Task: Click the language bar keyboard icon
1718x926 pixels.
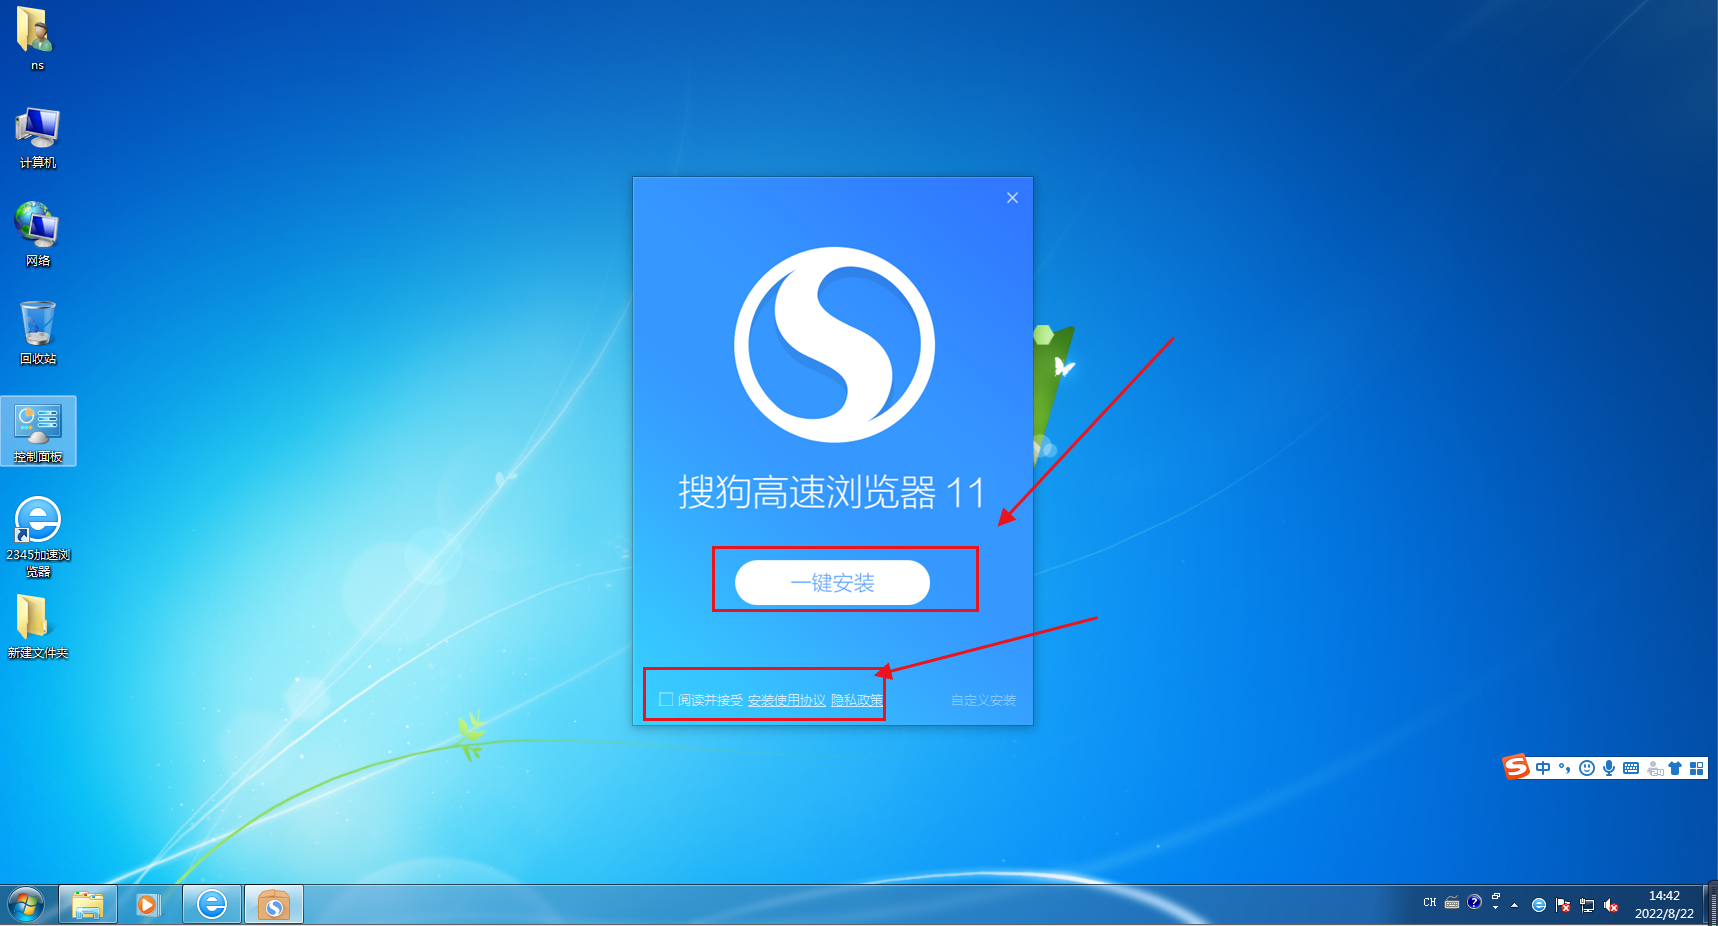Action: (1452, 903)
